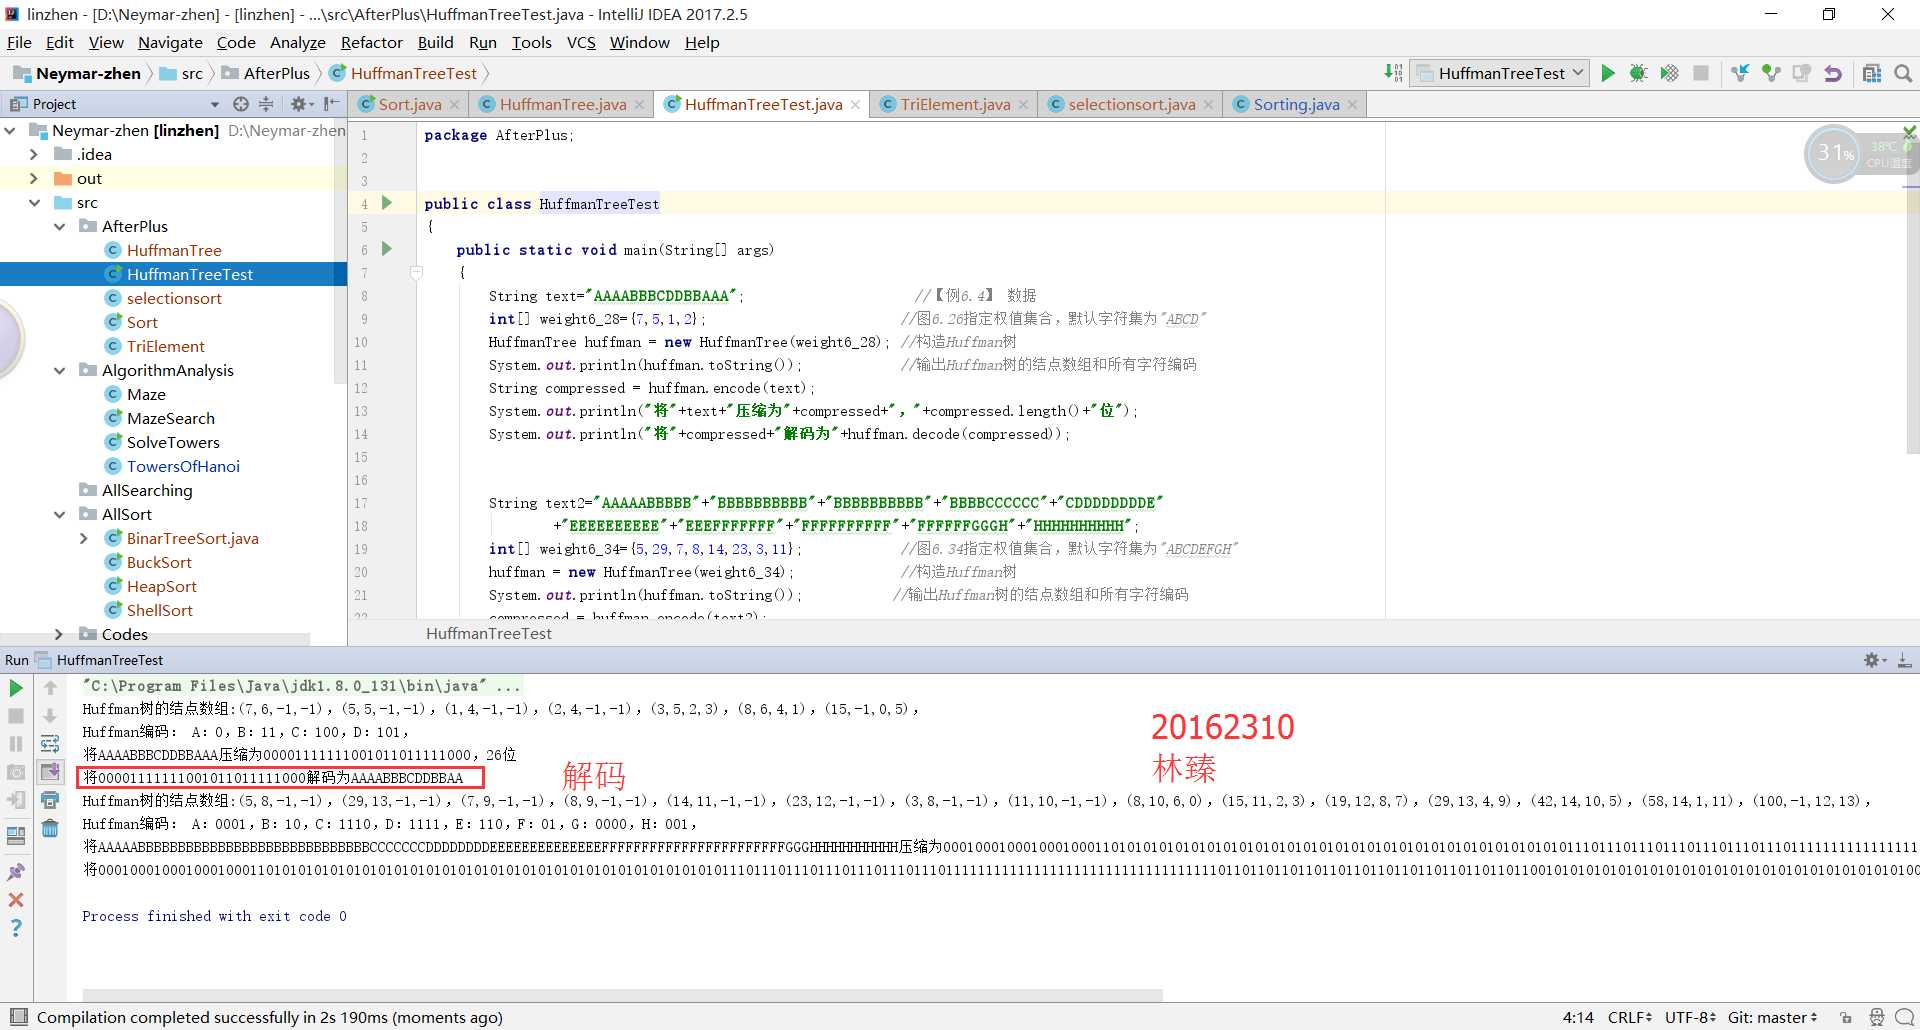
Task: Collapse the AlgorithmAnalysis package
Action: 59,370
